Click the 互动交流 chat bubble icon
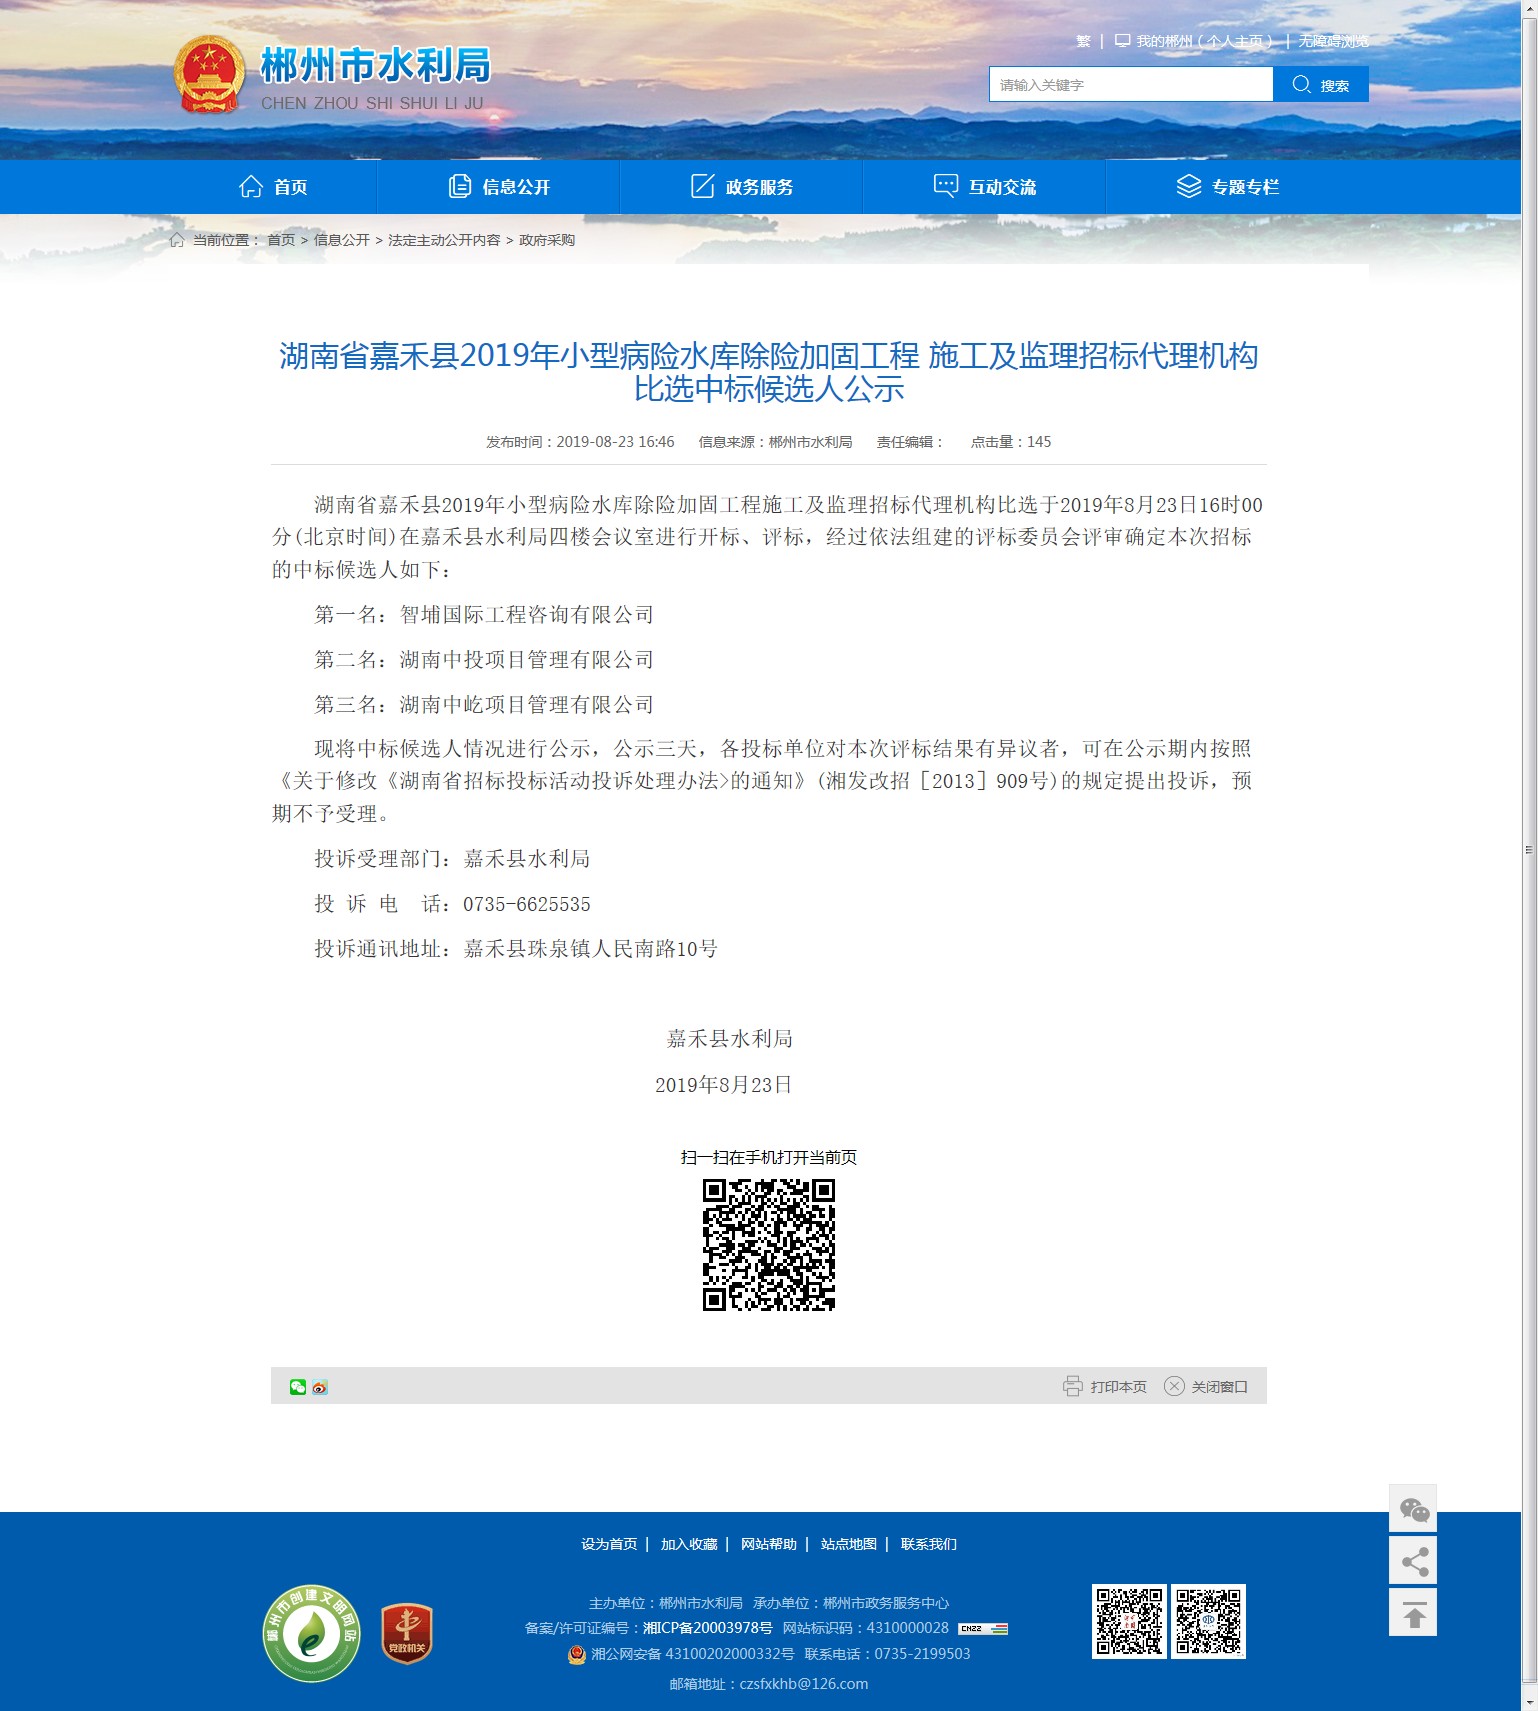Screen dimensions: 1538x1711 (x=946, y=186)
